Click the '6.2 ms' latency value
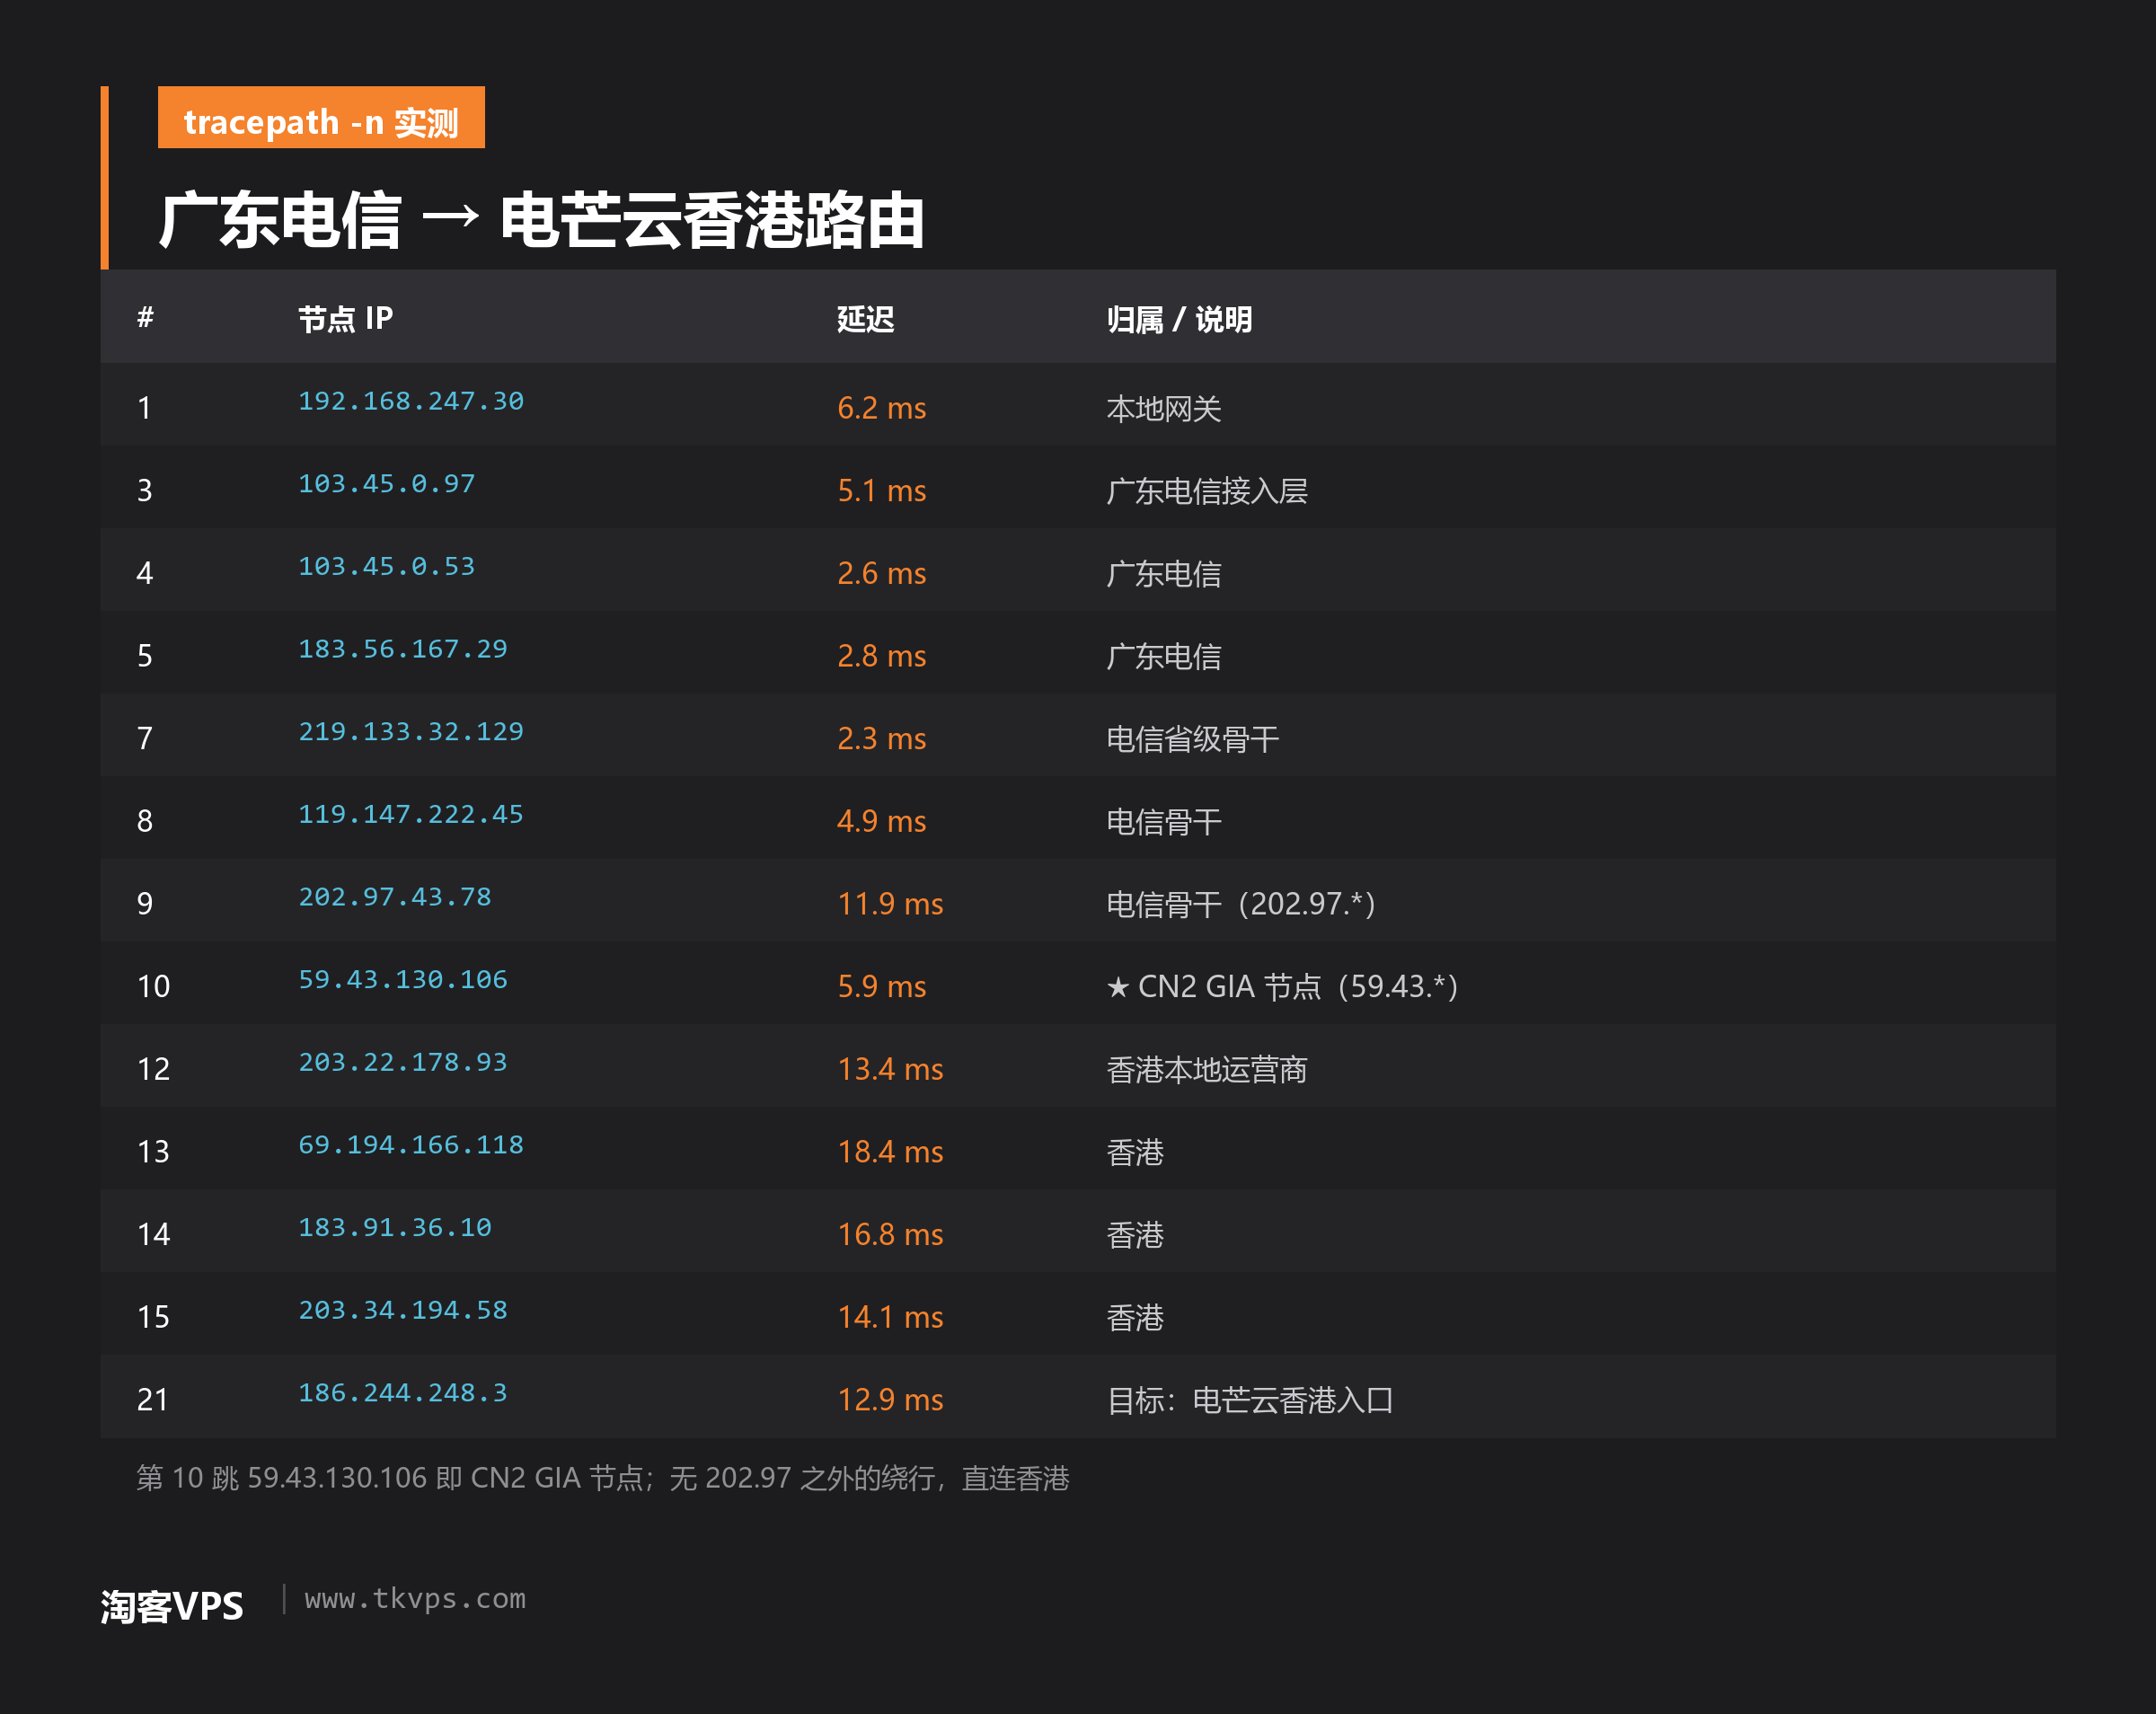 coord(881,408)
